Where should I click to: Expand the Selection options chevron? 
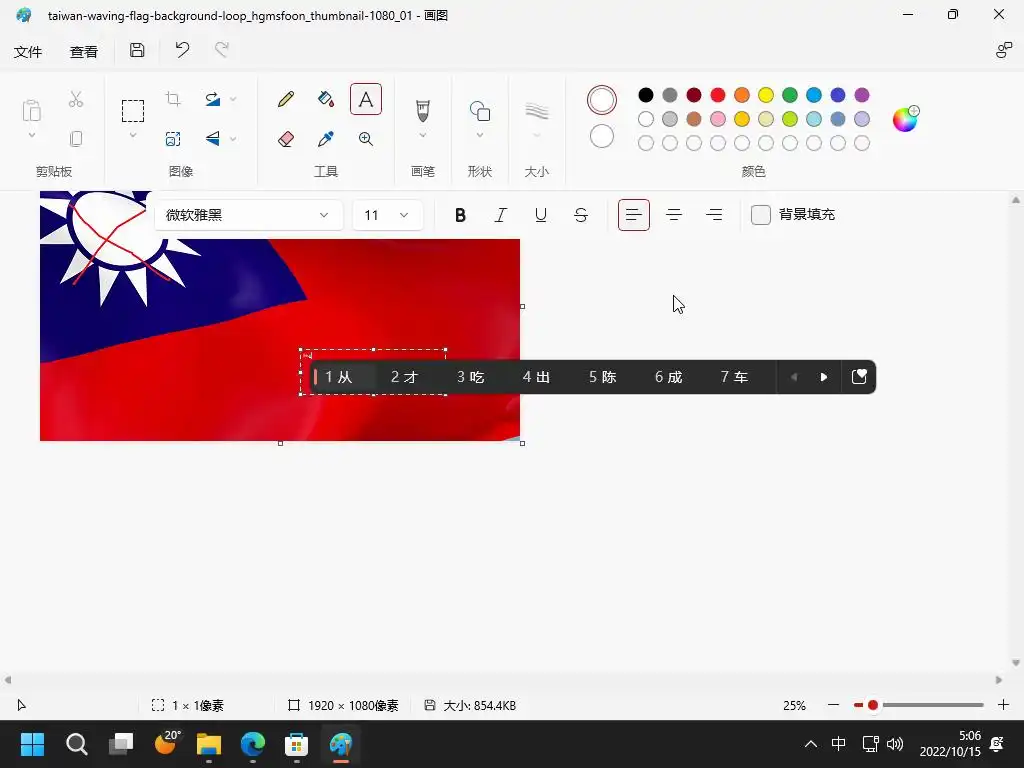(133, 135)
